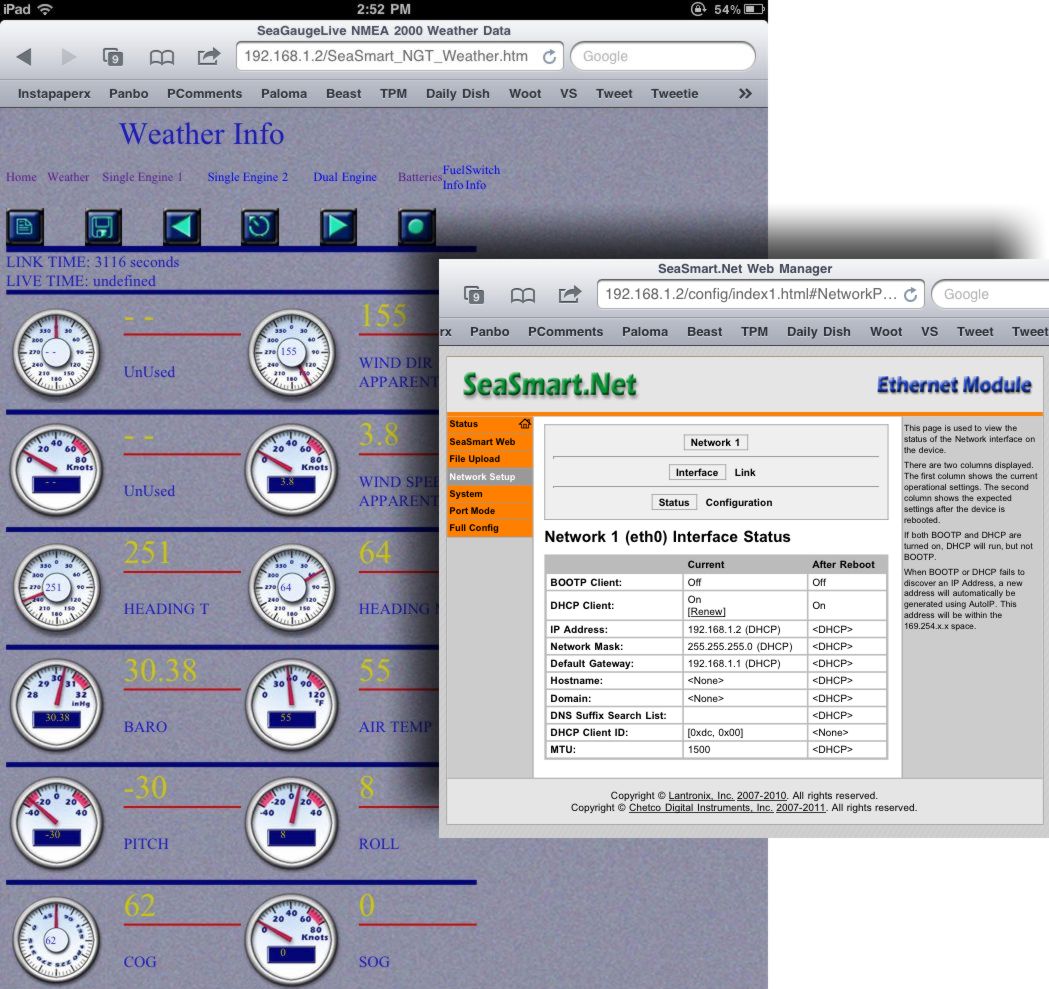Screen dimensions: 1049x989
Task: Tap share icon in Web Manager window
Action: click(x=570, y=294)
